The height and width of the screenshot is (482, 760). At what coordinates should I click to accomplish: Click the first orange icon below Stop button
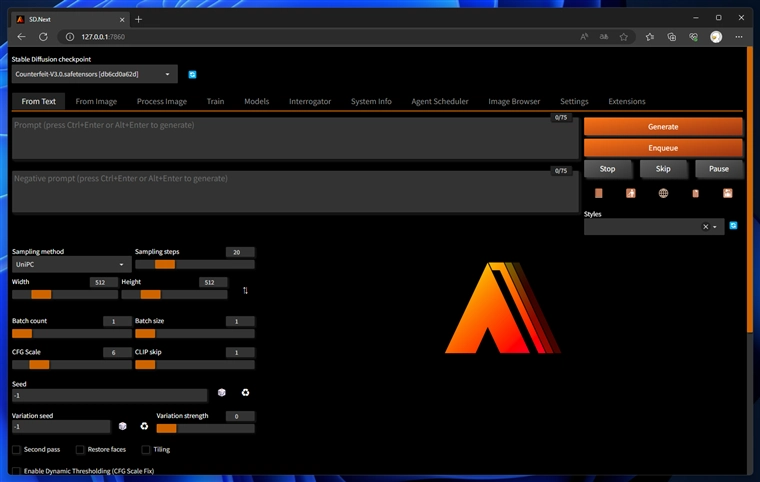point(599,193)
